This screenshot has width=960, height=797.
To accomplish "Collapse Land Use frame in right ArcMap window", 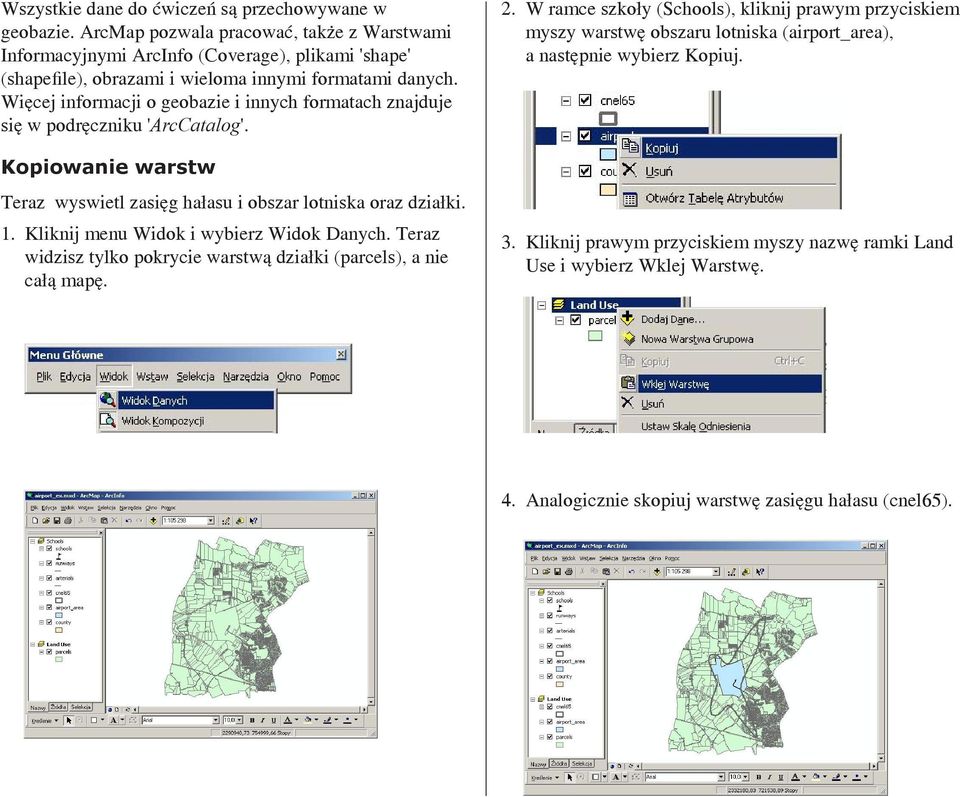I will tap(533, 698).
